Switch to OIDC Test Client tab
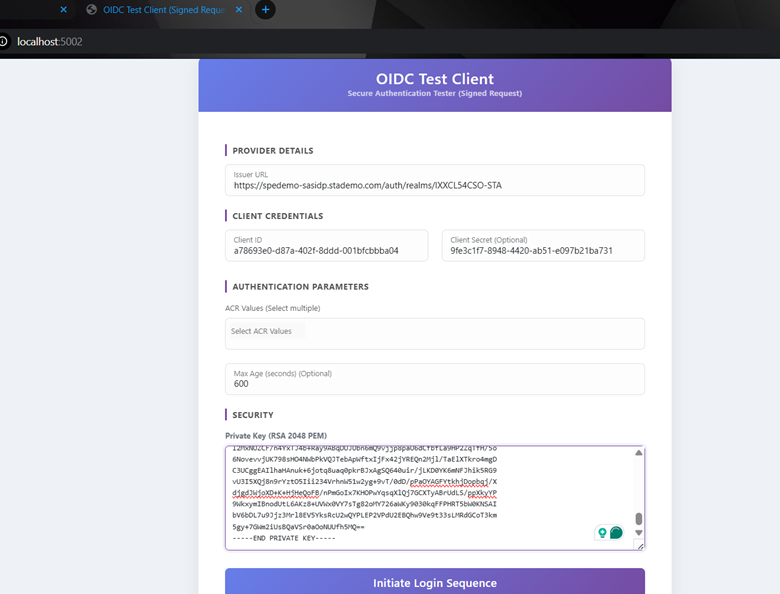The height and width of the screenshot is (594, 780). (x=163, y=10)
